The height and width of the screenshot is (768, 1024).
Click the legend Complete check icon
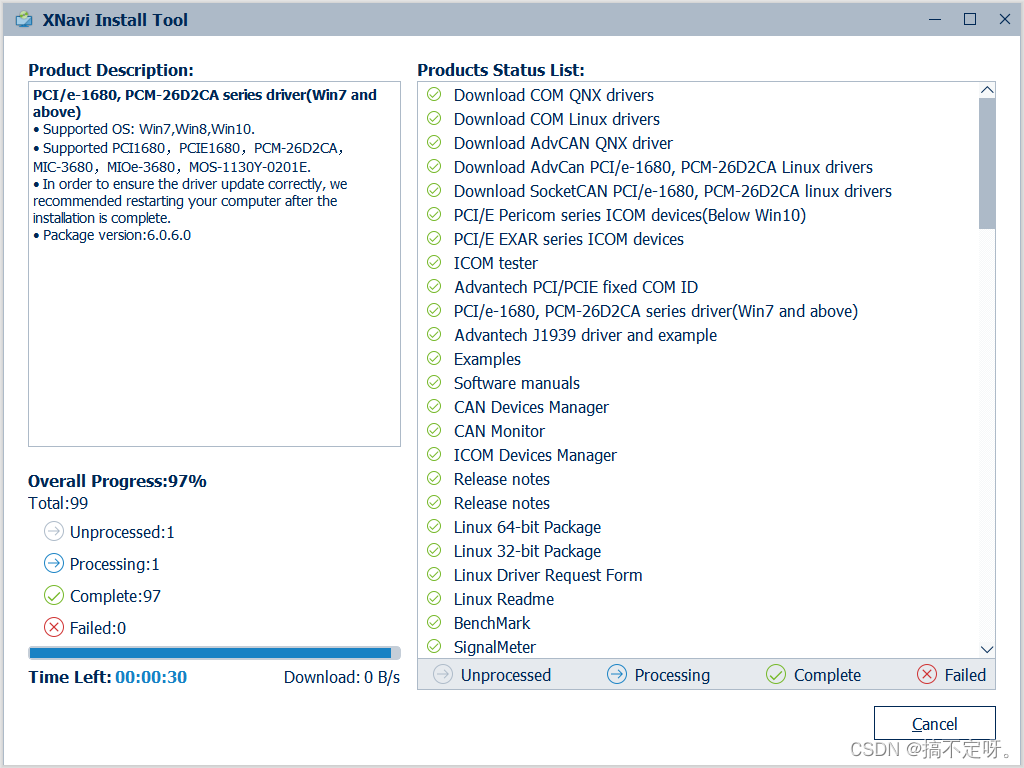tap(776, 674)
